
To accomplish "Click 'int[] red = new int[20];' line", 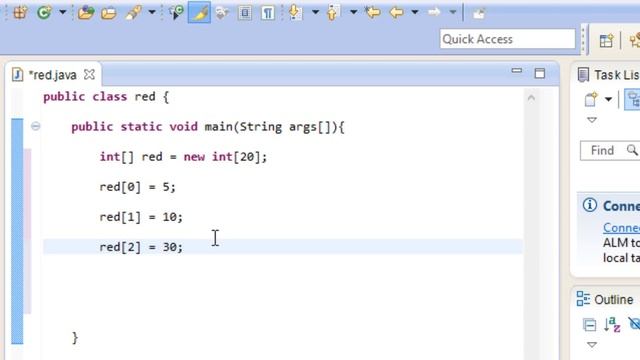I will pos(183,157).
